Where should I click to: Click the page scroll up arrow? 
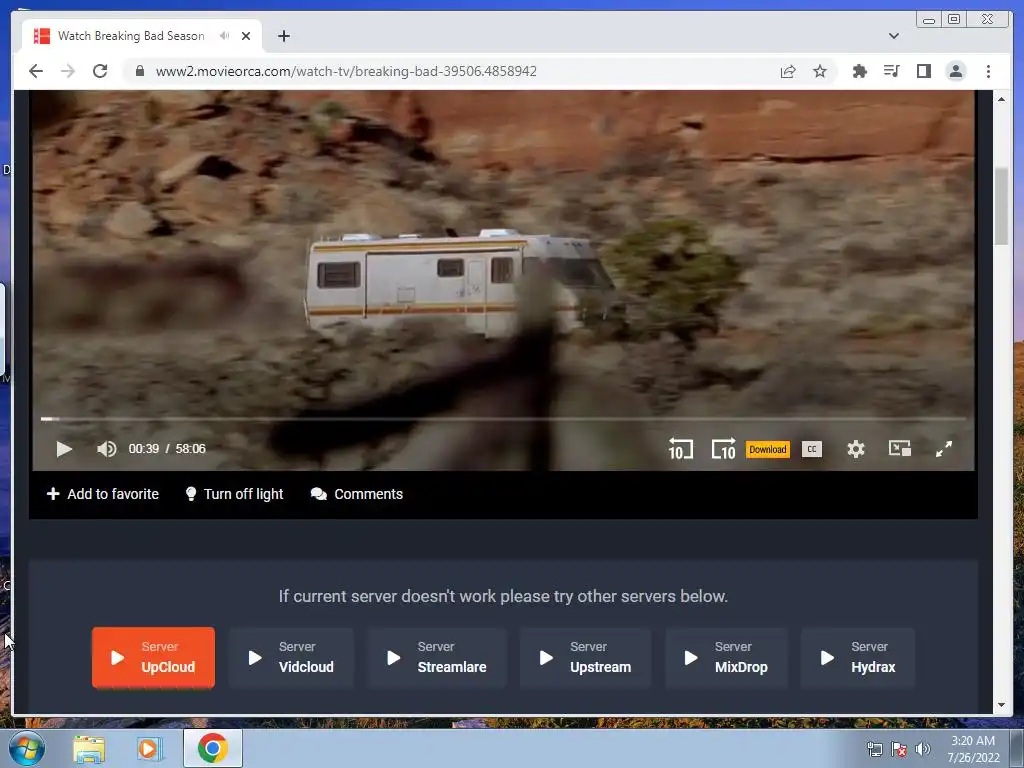tap(1001, 99)
